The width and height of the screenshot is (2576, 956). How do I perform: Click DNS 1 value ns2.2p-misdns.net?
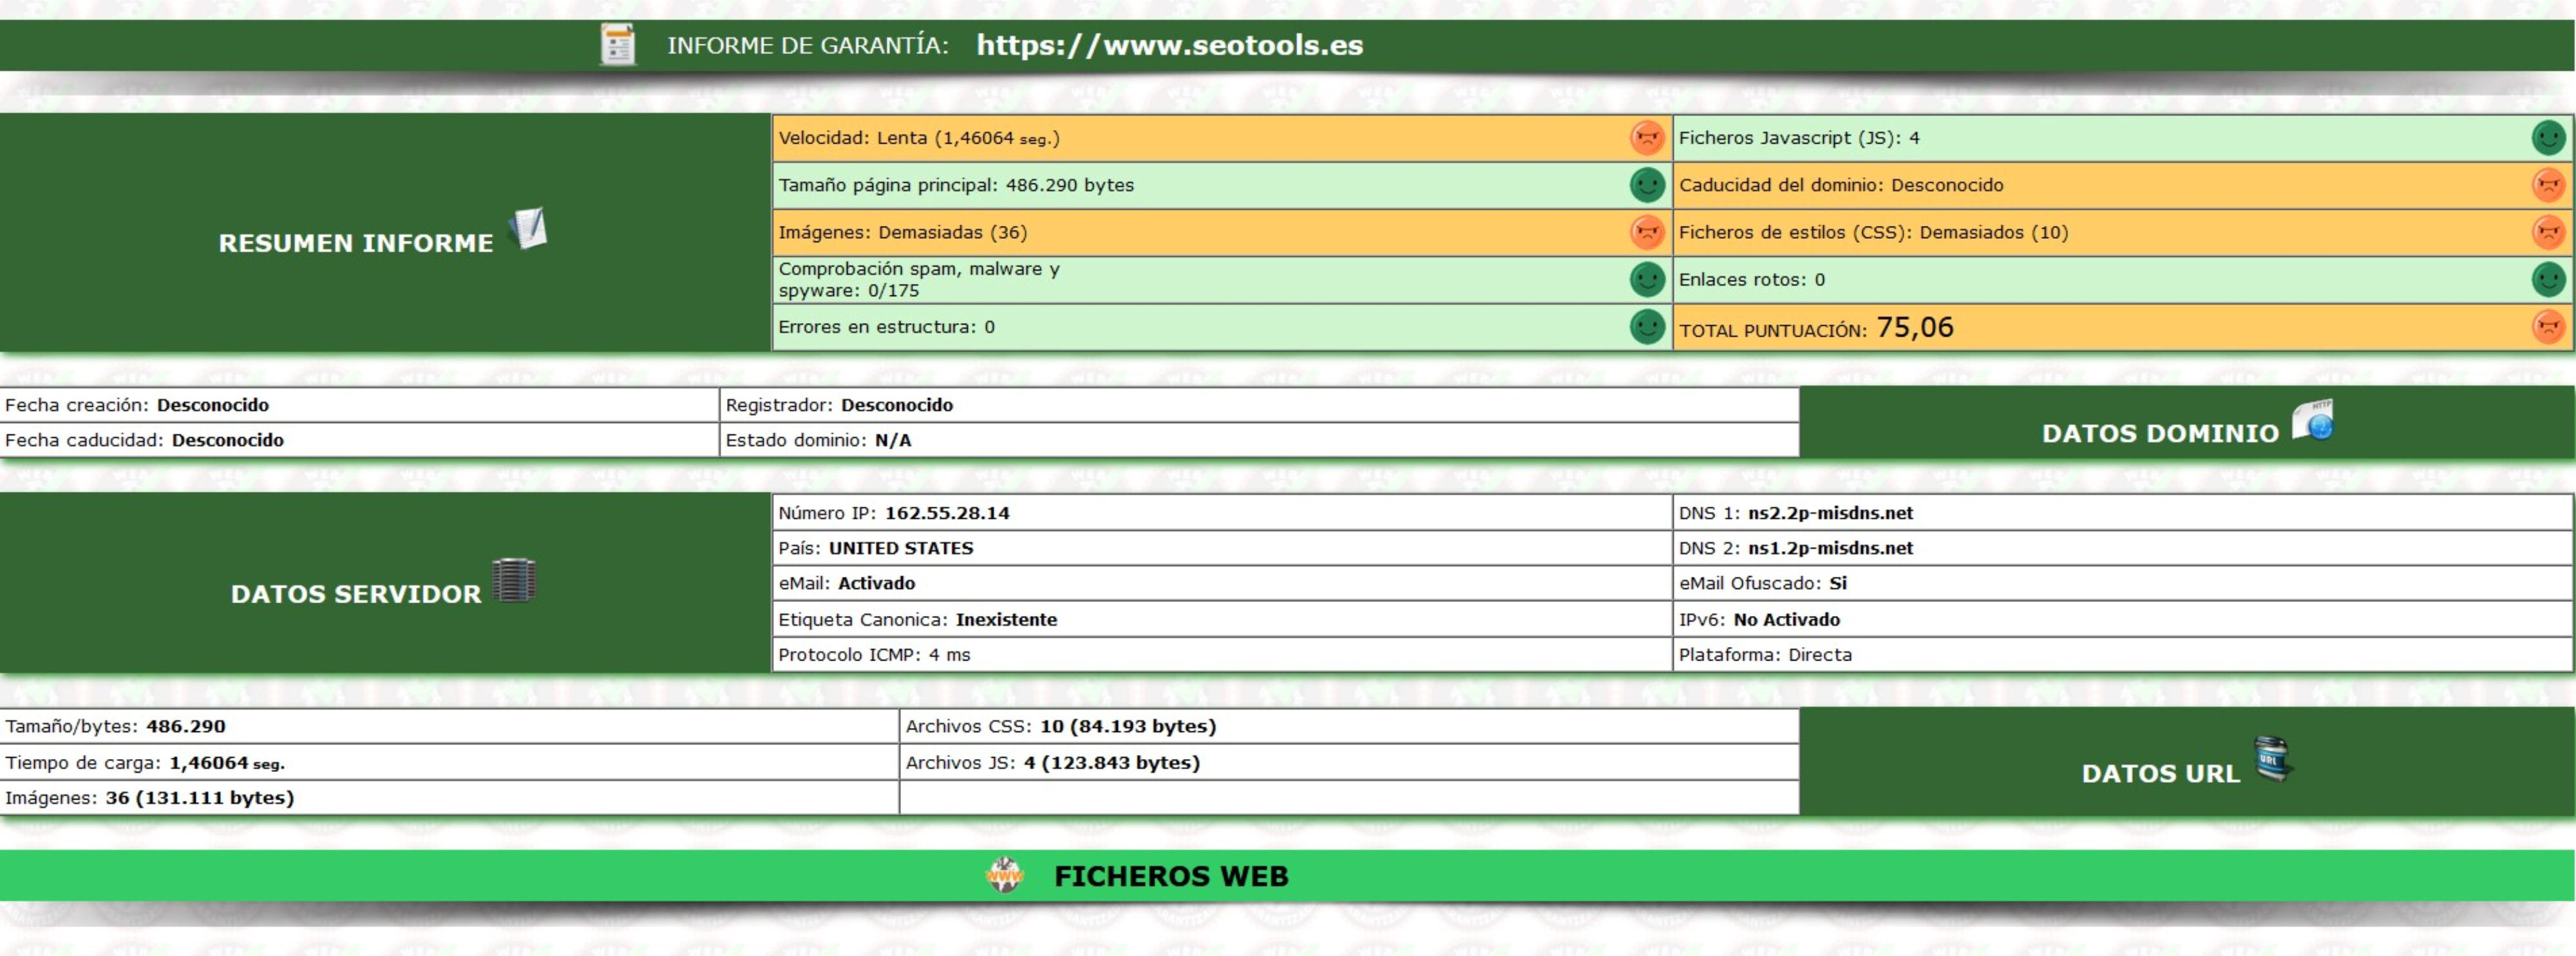click(1830, 513)
